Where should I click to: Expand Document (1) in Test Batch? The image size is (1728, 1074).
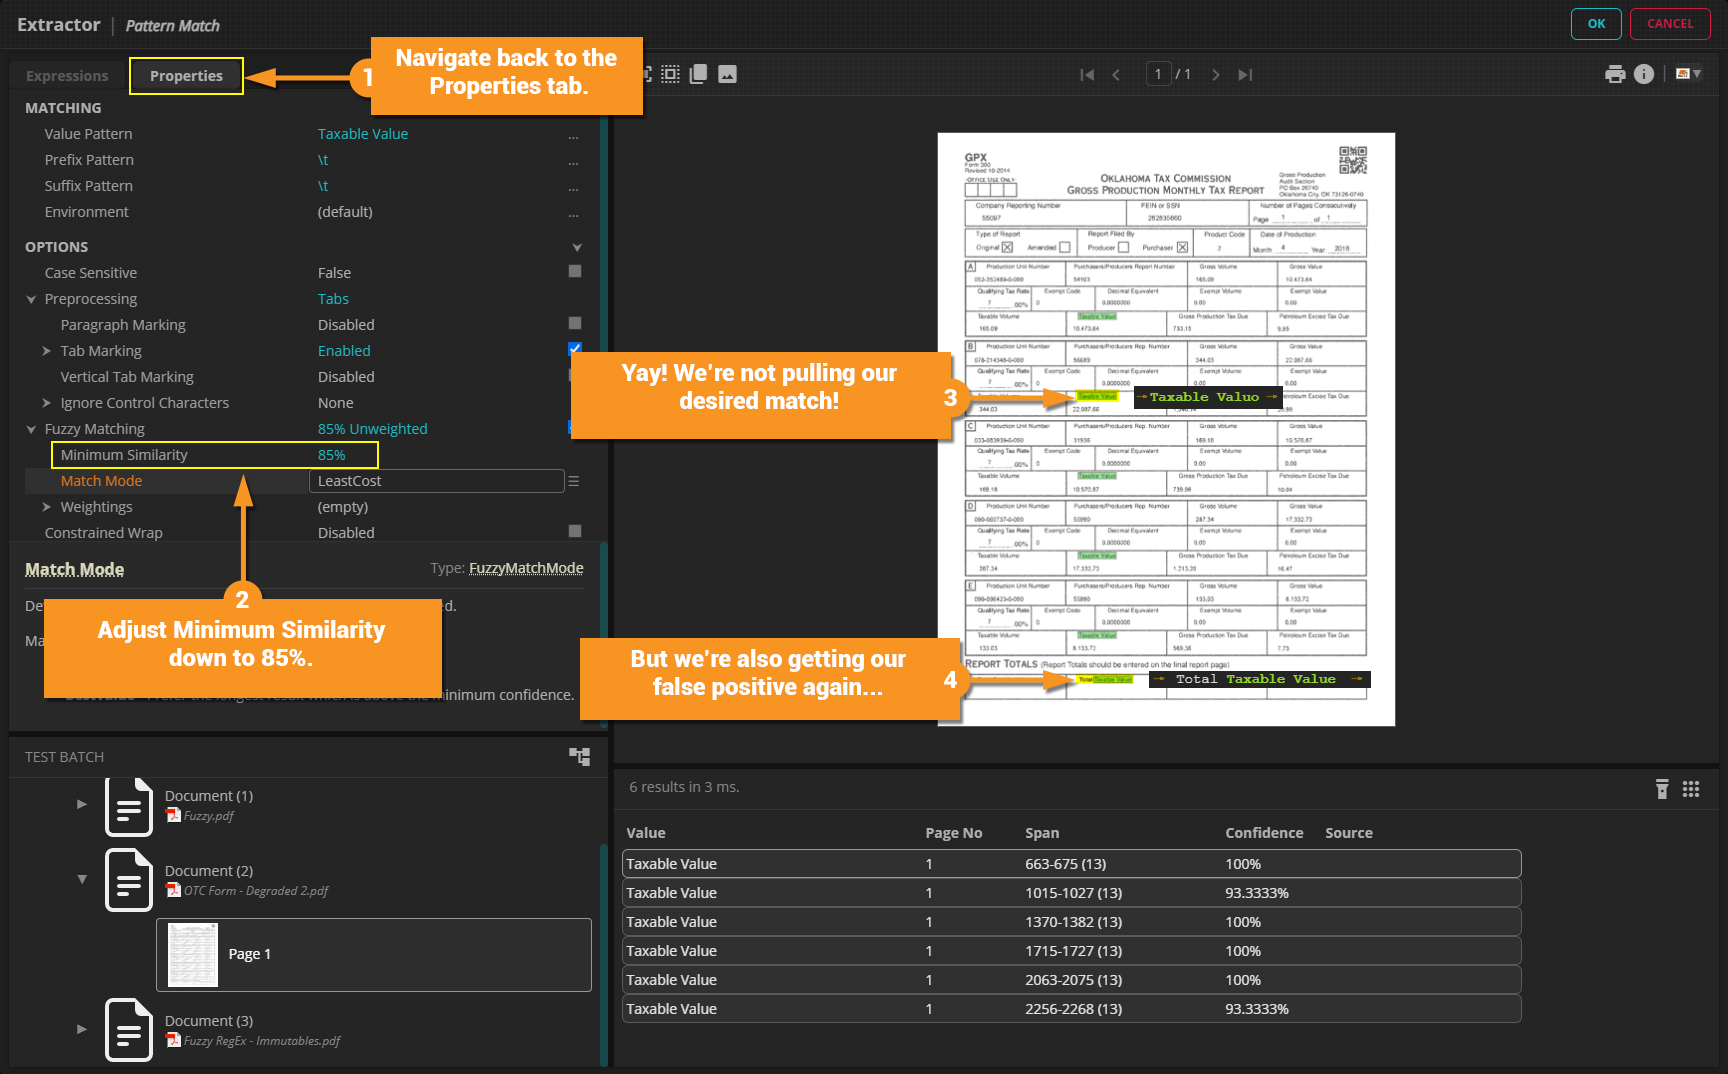[82, 804]
